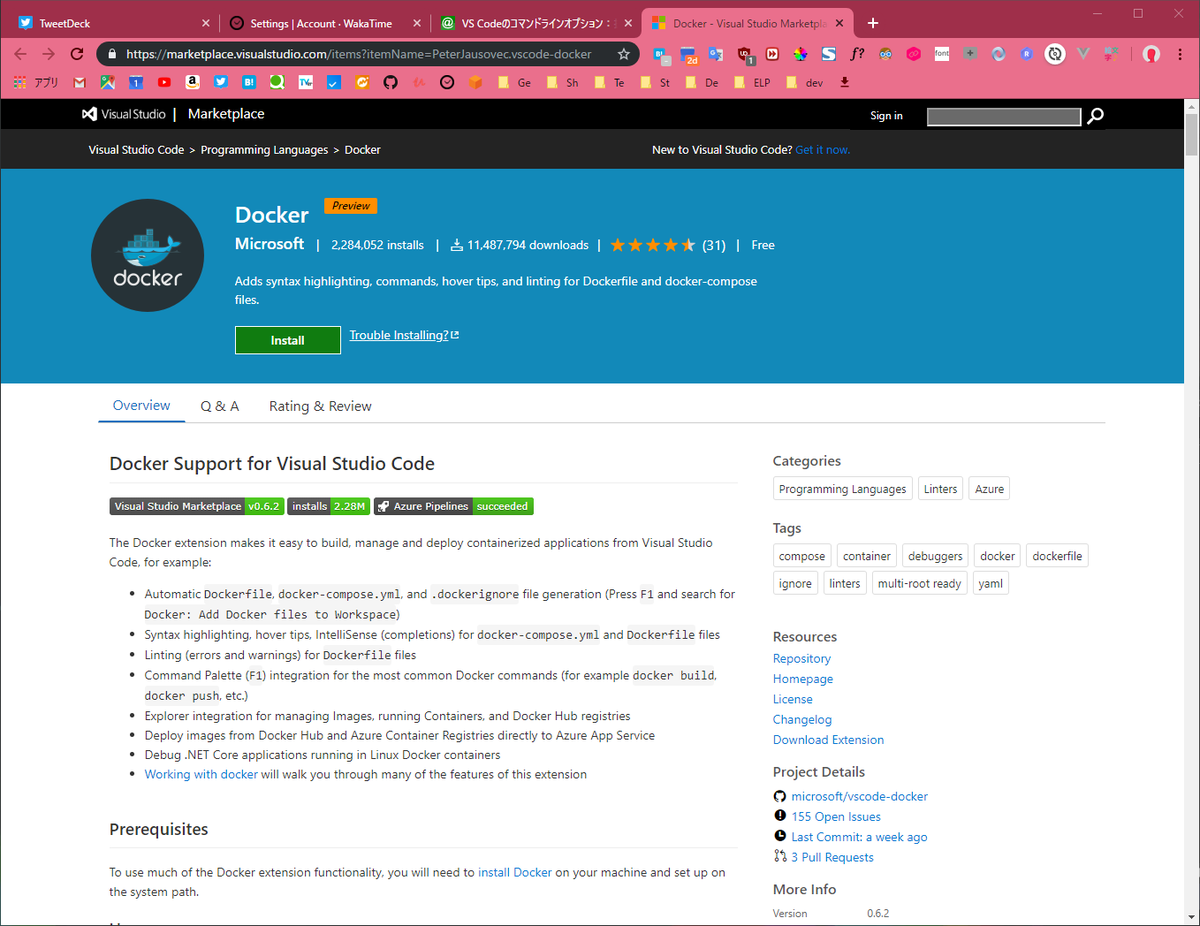Open the Q & A tab
The image size is (1200, 926).
coord(220,406)
